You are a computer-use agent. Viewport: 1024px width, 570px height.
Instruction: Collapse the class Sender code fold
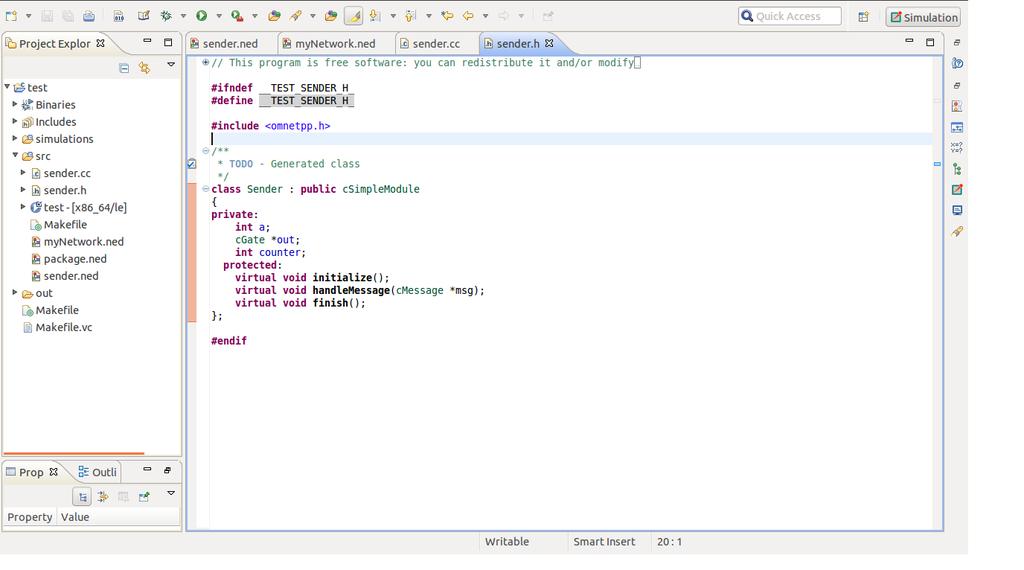[x=205, y=189]
